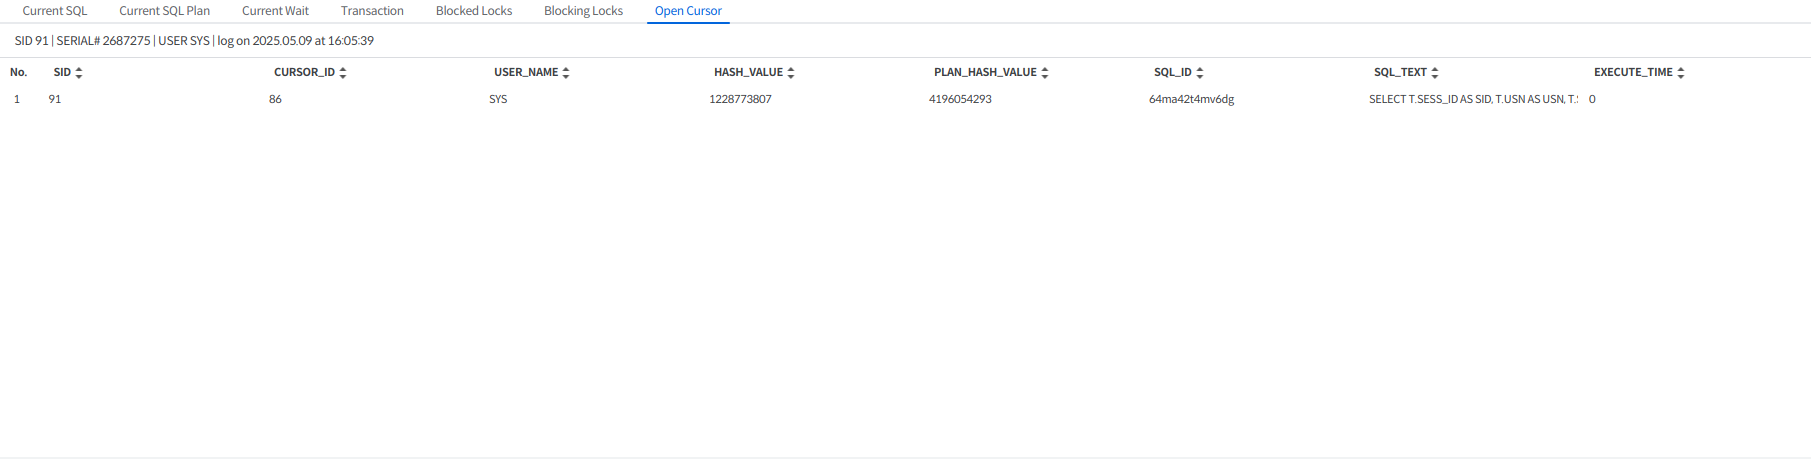Toggle EXECUTE_TIME sort arrows

(x=1681, y=73)
